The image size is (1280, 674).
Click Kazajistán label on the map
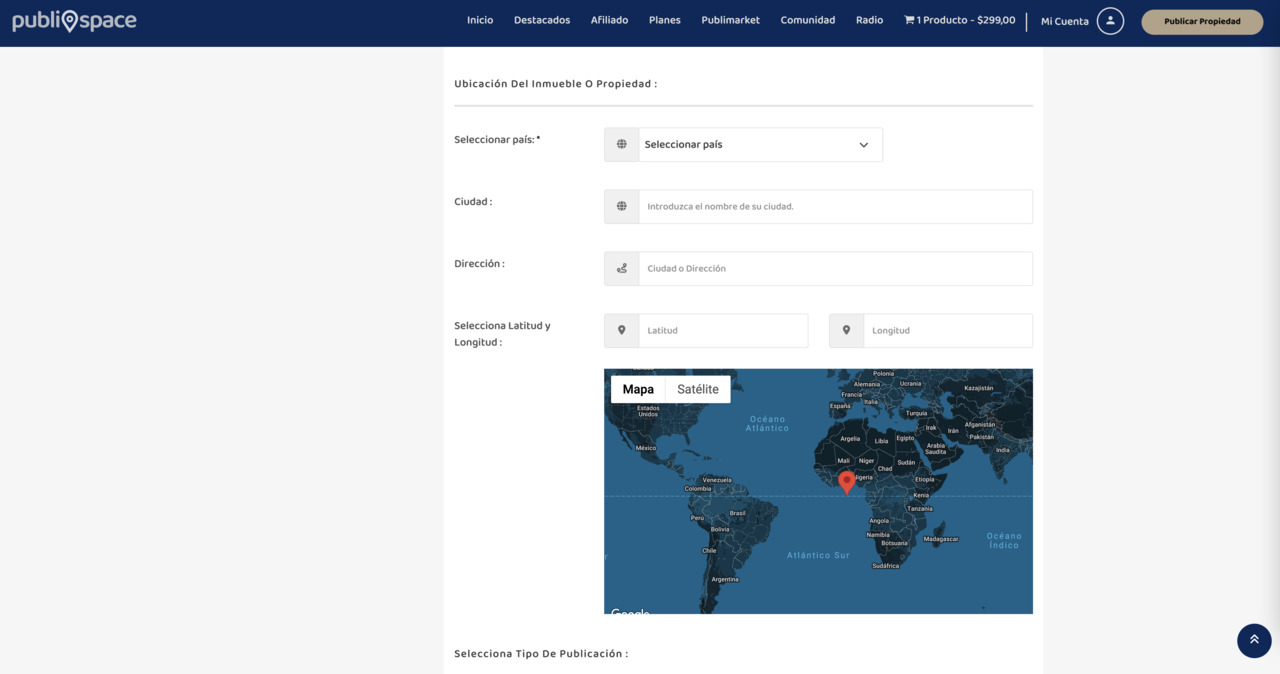[x=979, y=388]
